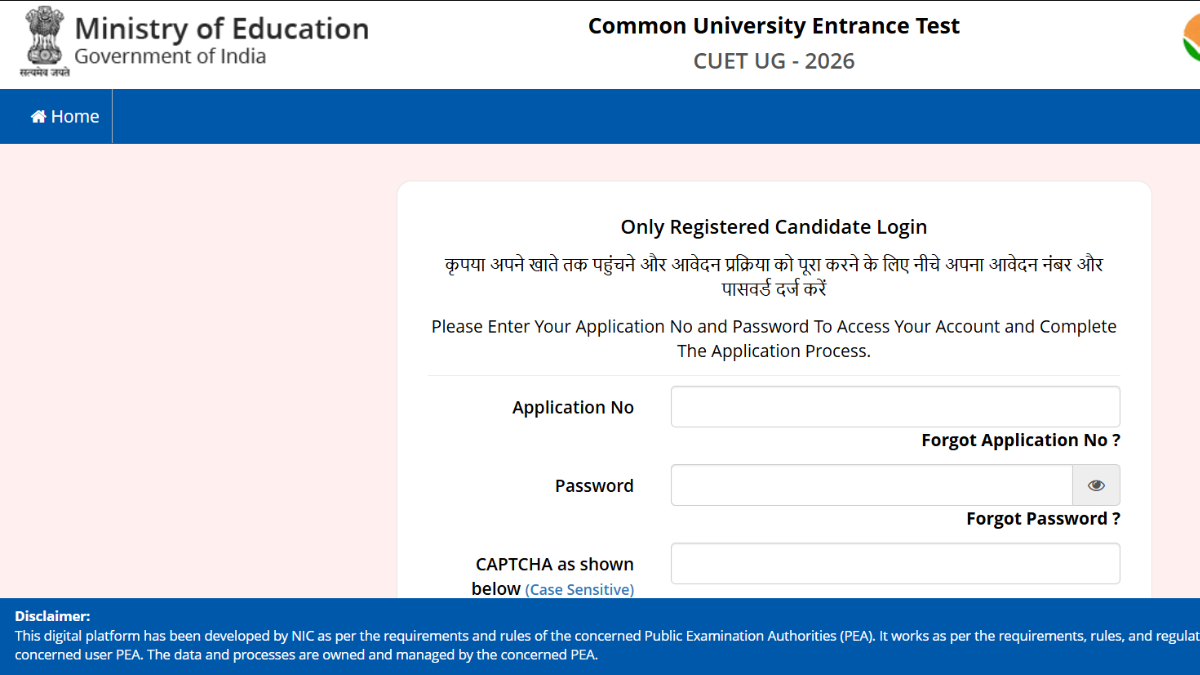Open the Forgot Password link
1200x675 pixels.
(1042, 519)
